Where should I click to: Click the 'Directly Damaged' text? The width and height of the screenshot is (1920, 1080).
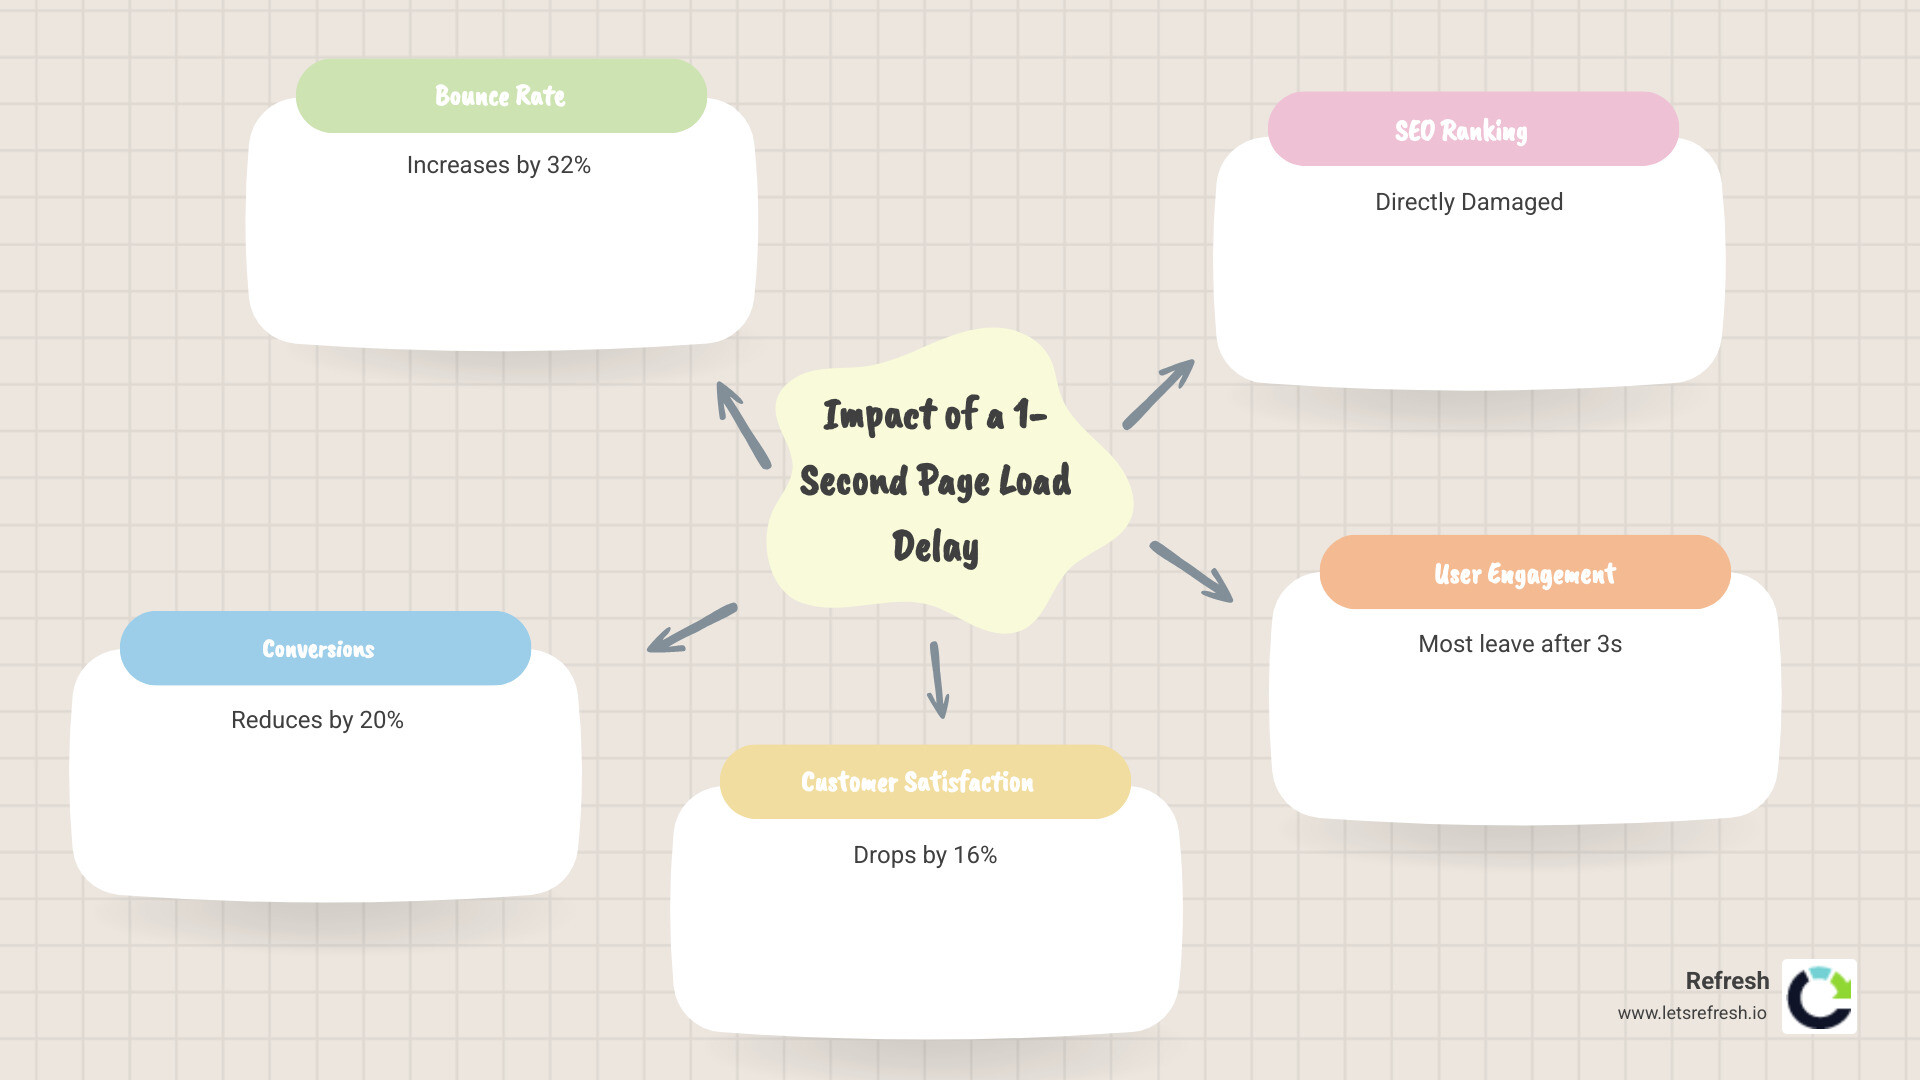[x=1469, y=201]
